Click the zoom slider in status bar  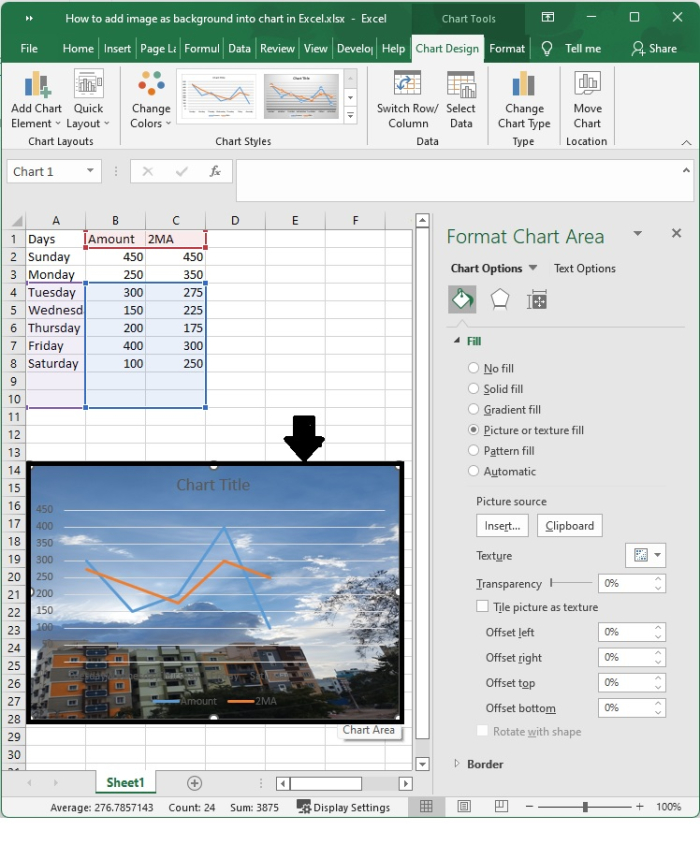[x=585, y=807]
